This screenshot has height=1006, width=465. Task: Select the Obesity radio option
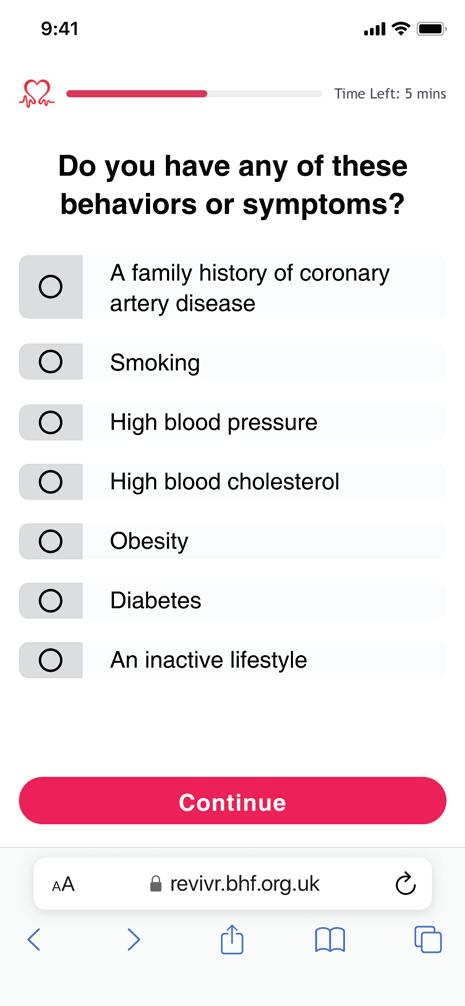coord(232,541)
